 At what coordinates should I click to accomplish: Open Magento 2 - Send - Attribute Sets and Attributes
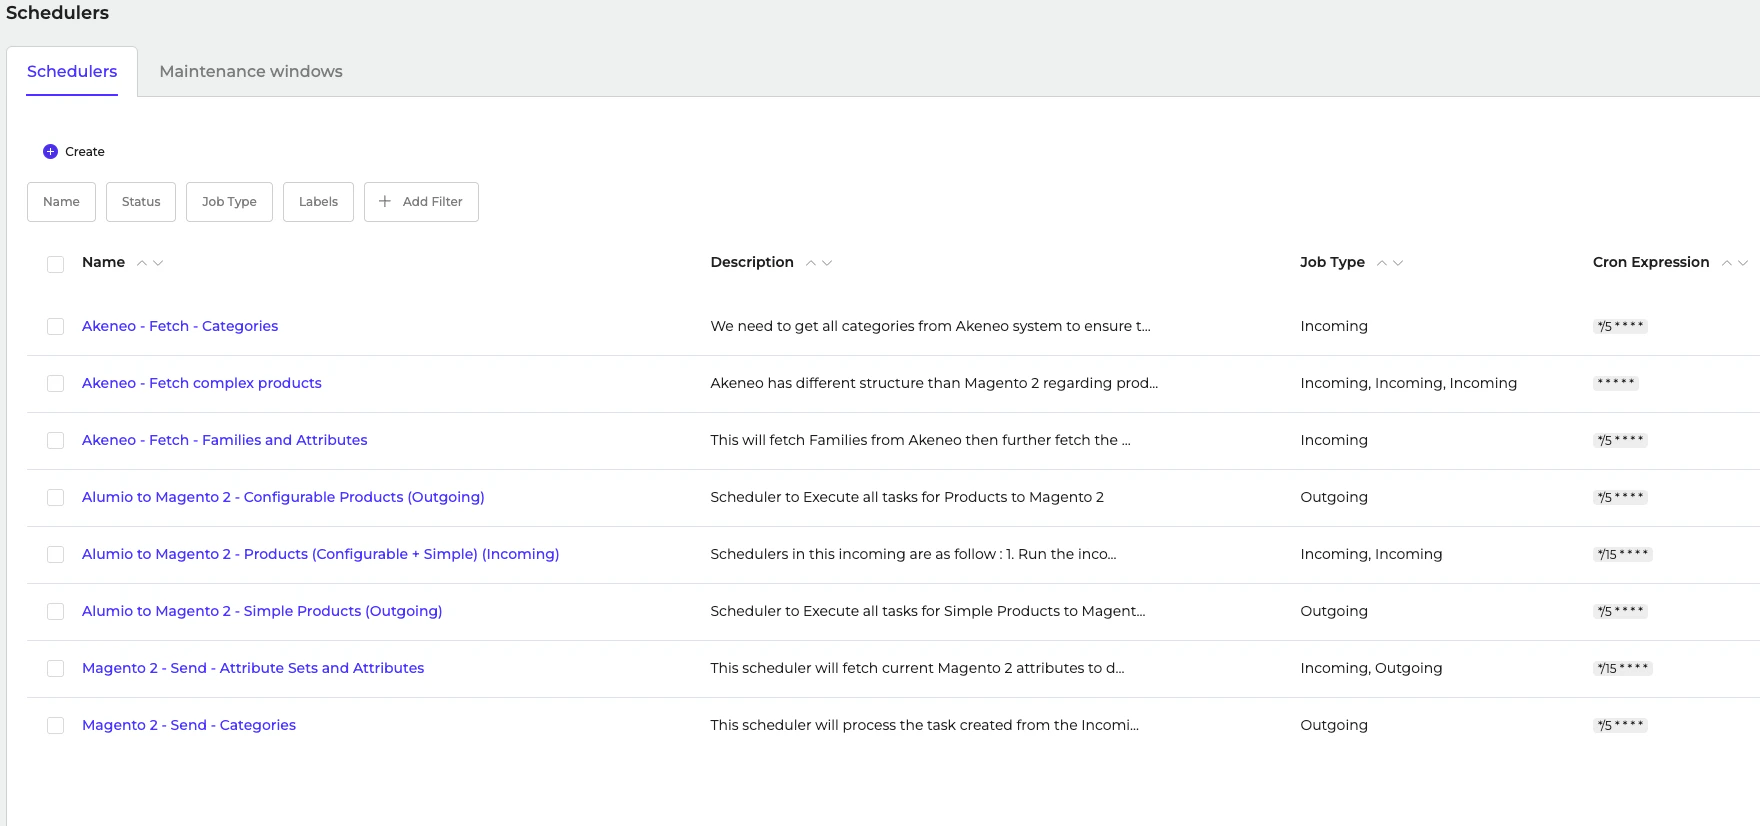(x=253, y=668)
